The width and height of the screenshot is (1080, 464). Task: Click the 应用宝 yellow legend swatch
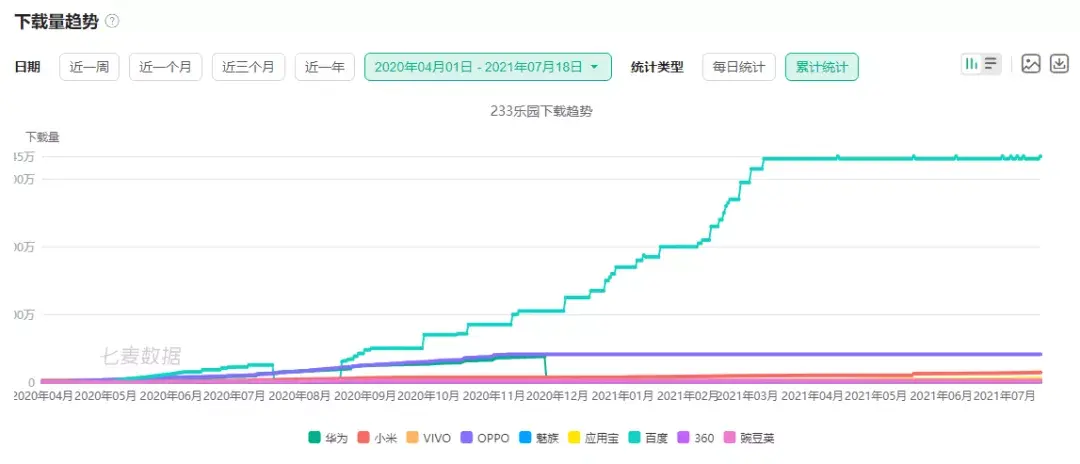click(574, 438)
